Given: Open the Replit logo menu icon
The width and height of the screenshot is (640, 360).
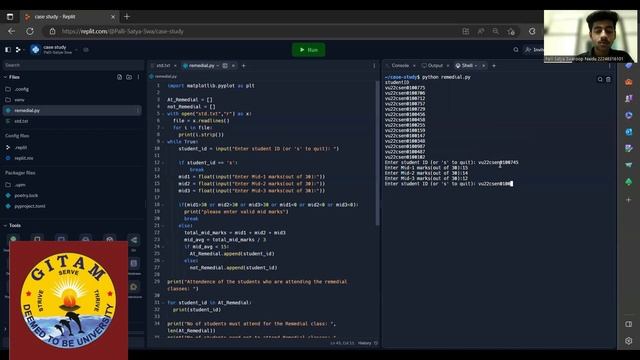Looking at the screenshot, I should tap(18, 50).
